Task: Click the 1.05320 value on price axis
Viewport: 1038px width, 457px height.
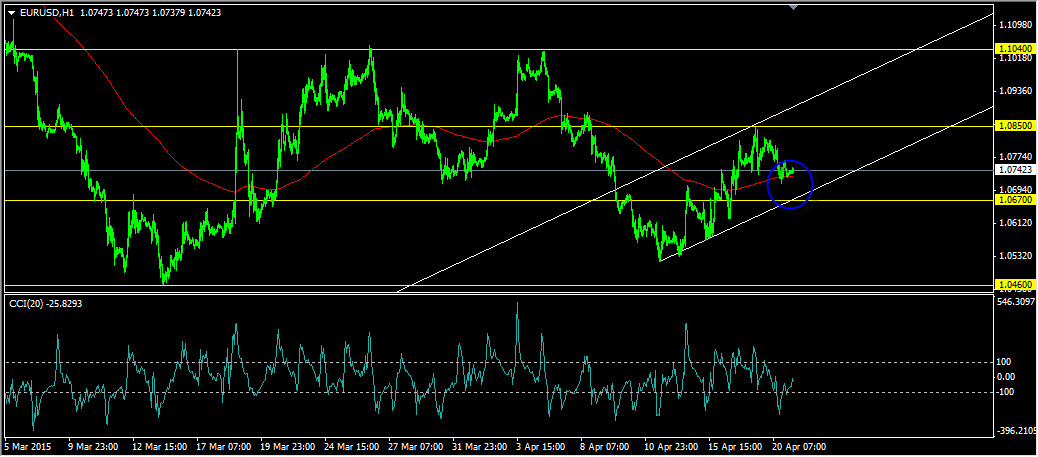Action: pos(1016,256)
